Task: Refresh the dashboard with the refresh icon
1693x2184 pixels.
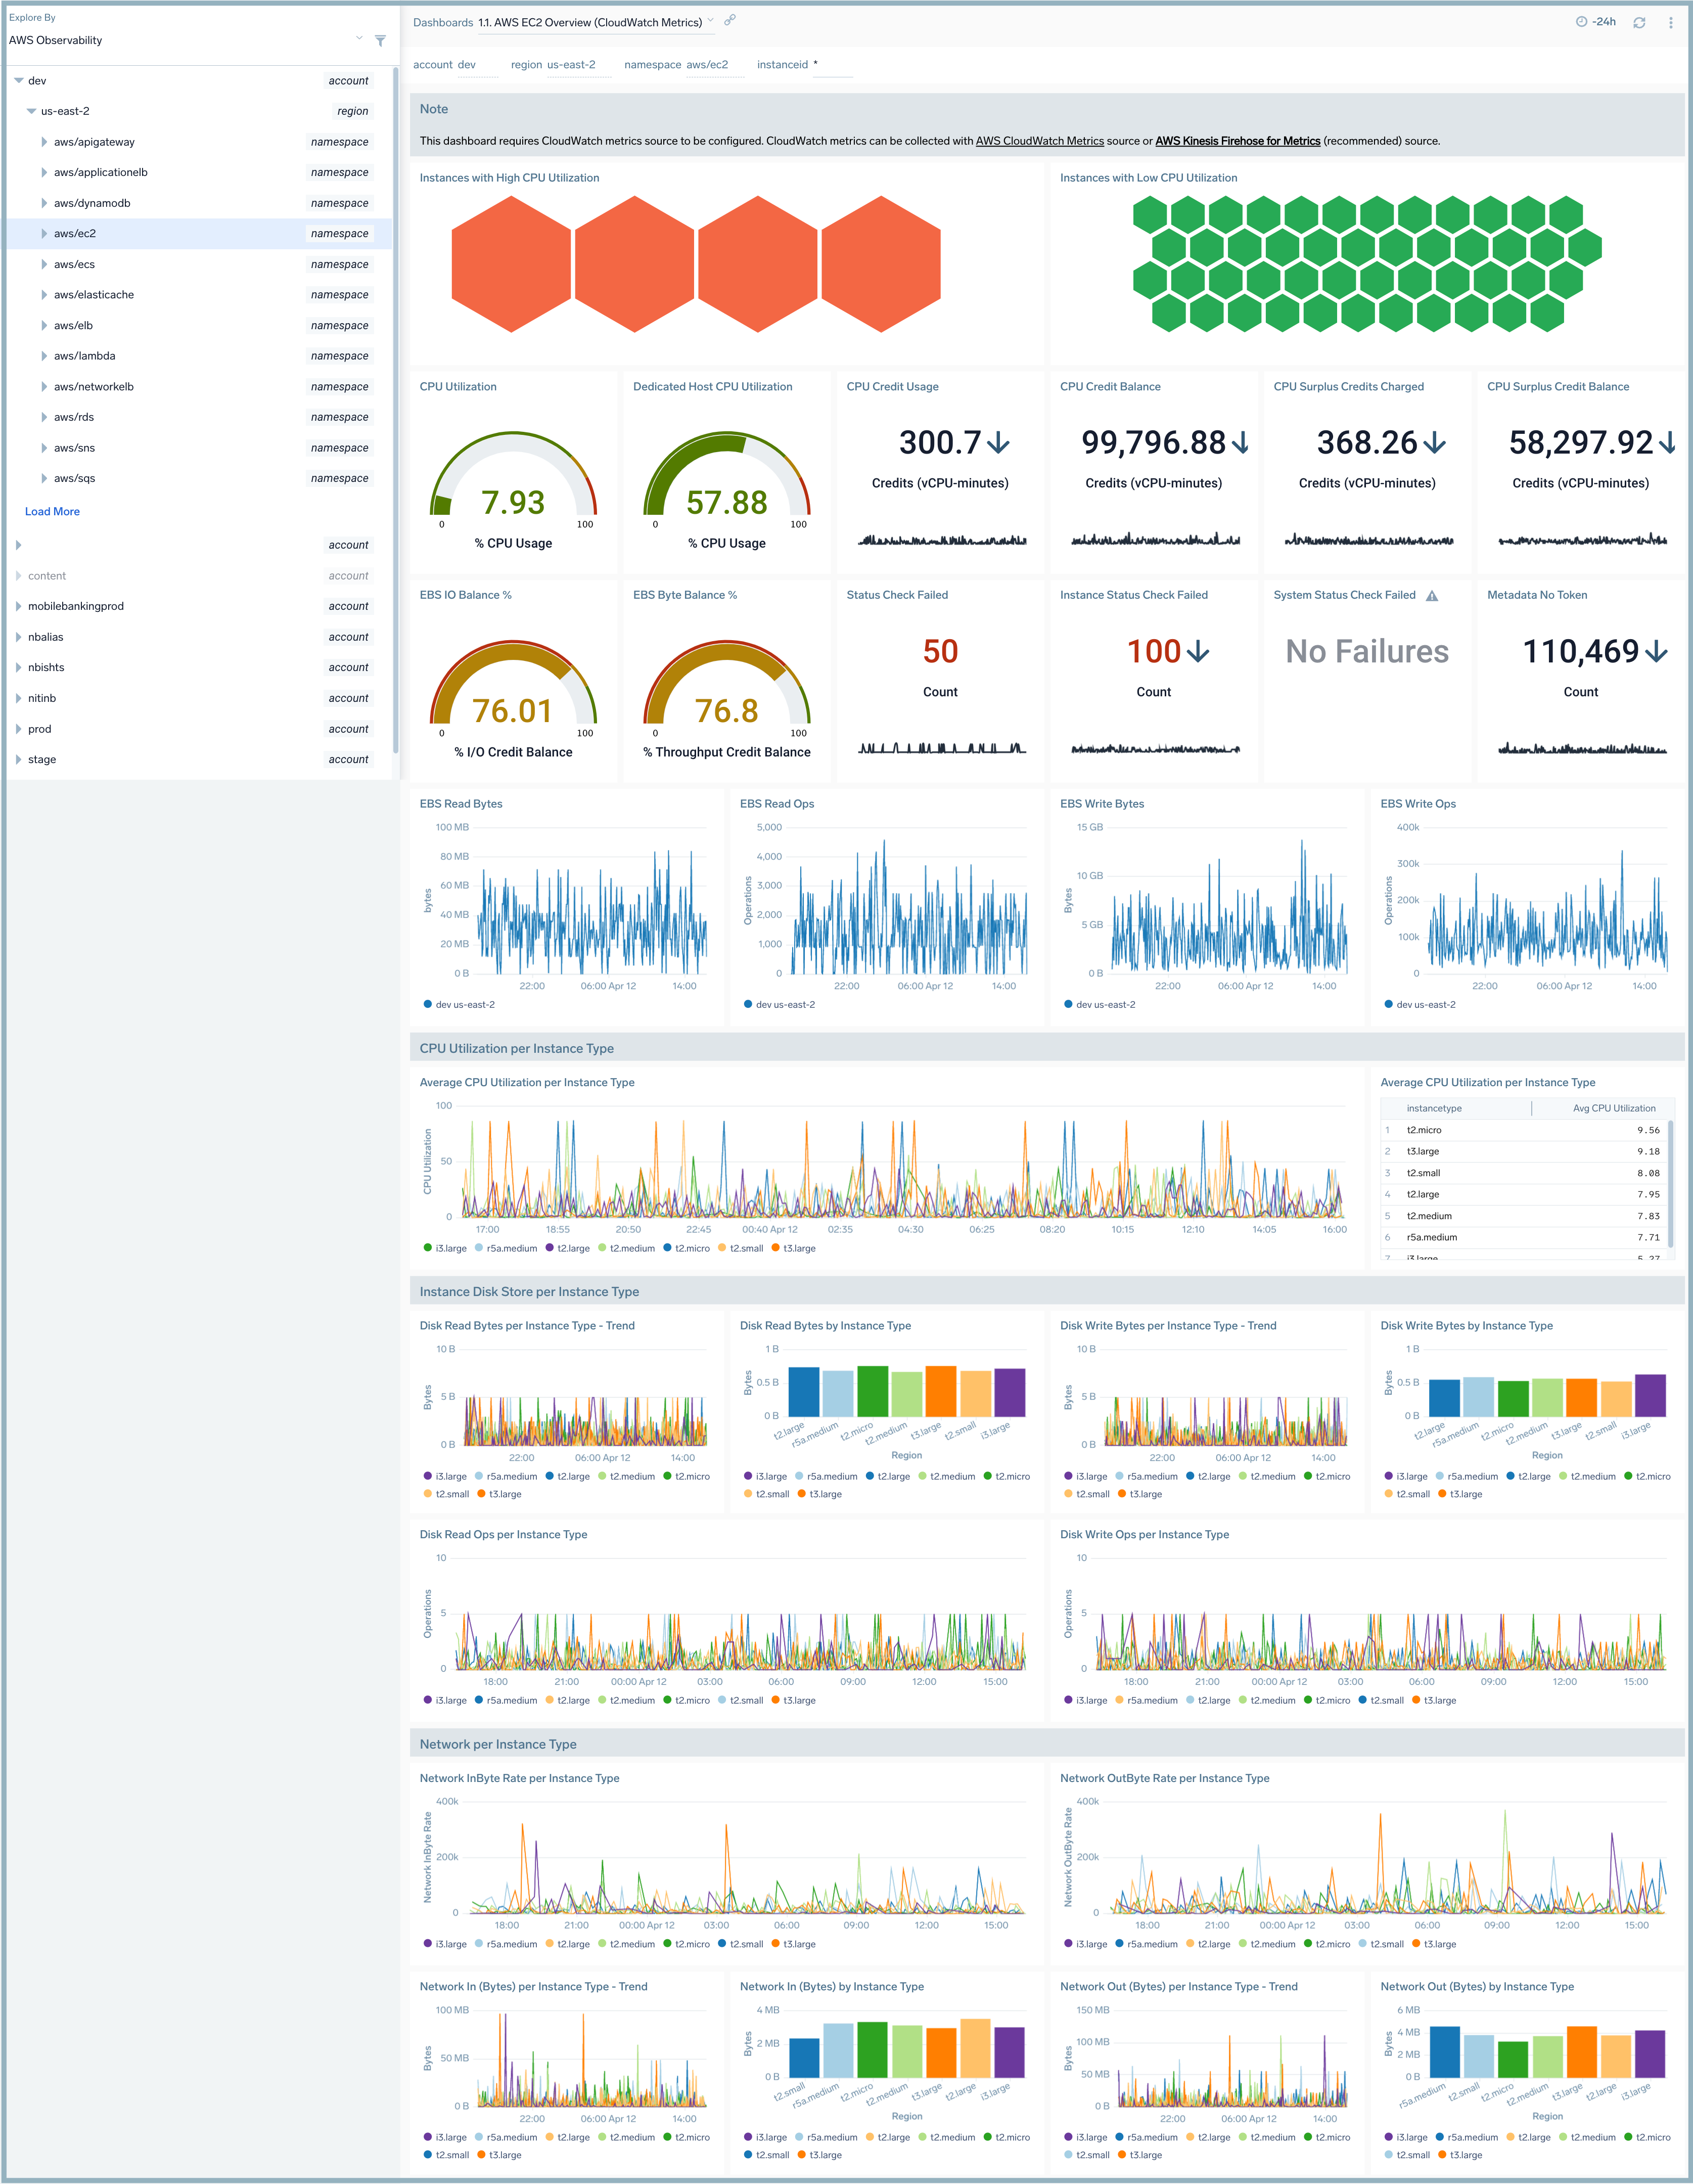Action: pyautogui.click(x=1638, y=21)
